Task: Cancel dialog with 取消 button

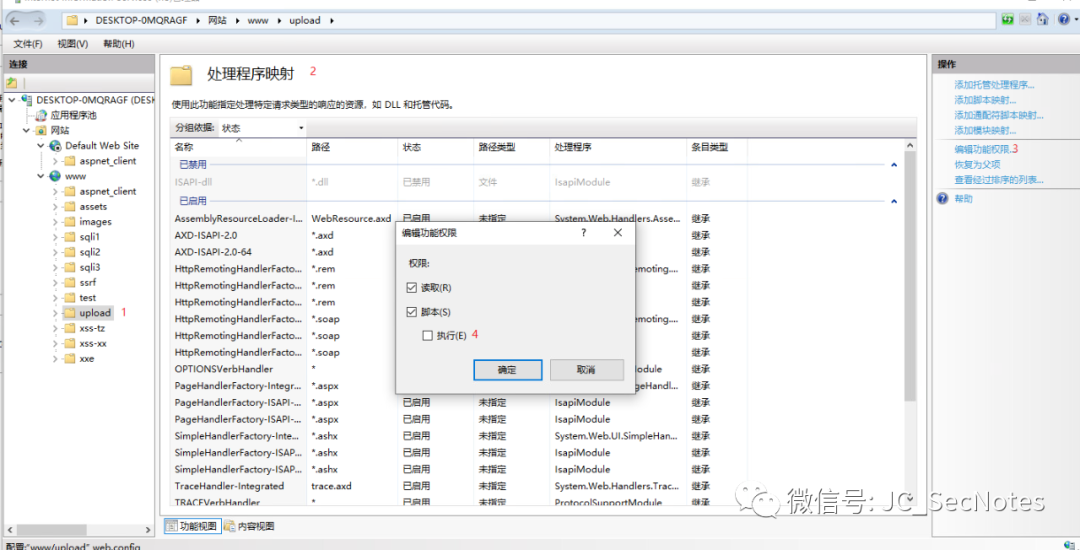Action: pos(586,370)
